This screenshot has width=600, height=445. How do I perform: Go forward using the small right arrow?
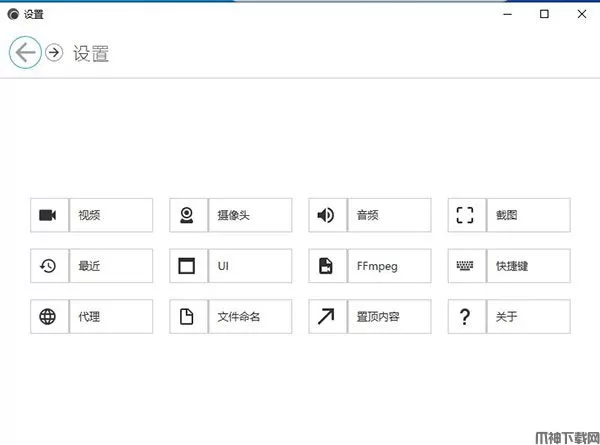pyautogui.click(x=54, y=53)
